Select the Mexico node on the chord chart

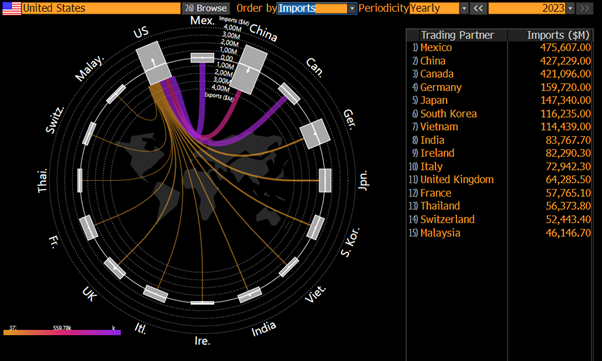coord(202,58)
